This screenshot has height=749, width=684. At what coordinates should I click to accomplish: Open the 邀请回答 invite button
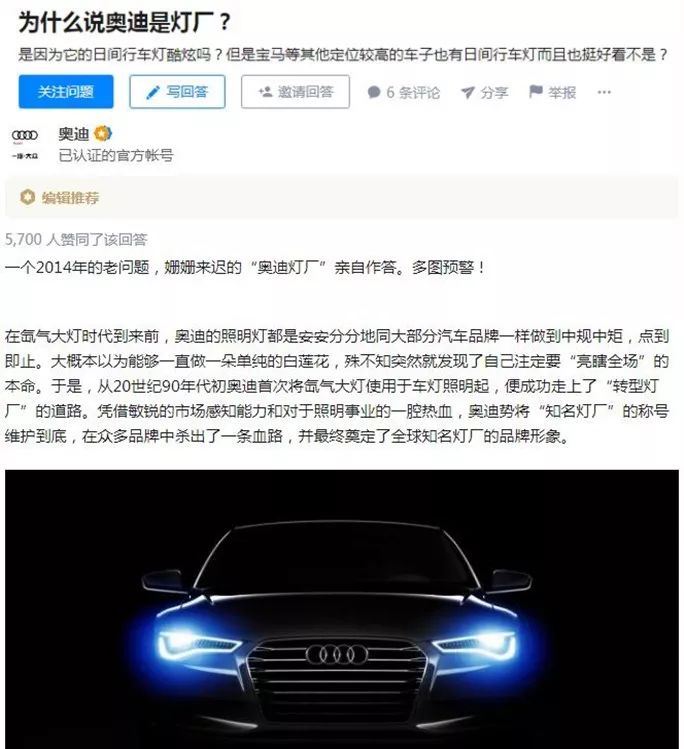coord(295,92)
